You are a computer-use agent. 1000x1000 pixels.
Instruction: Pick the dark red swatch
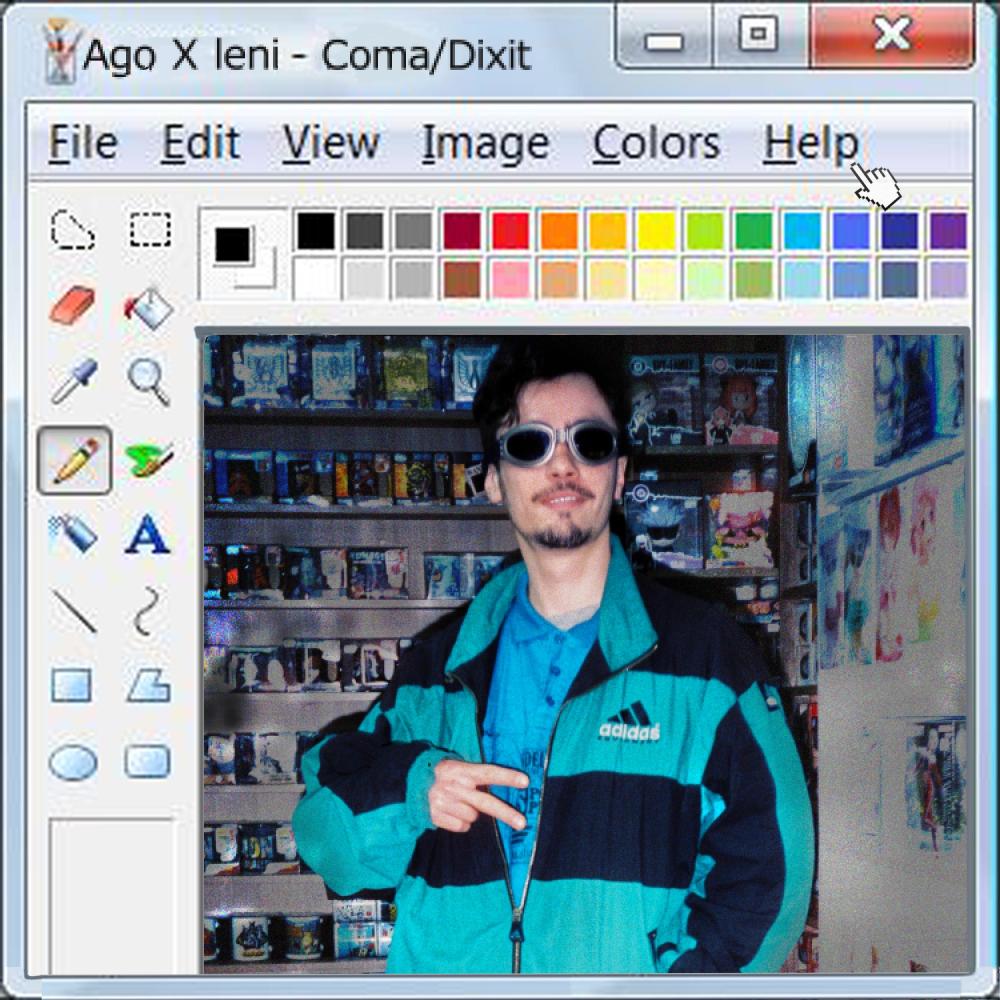[462, 230]
